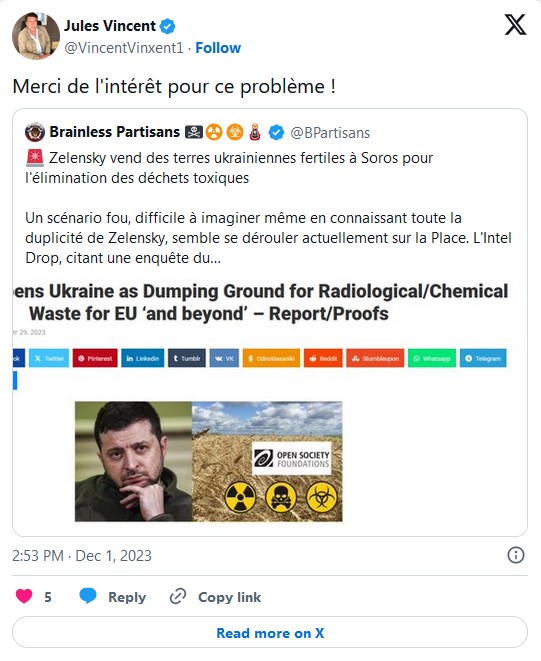This screenshot has width=541, height=661.
Task: Click the Copy link text
Action: pos(229,597)
